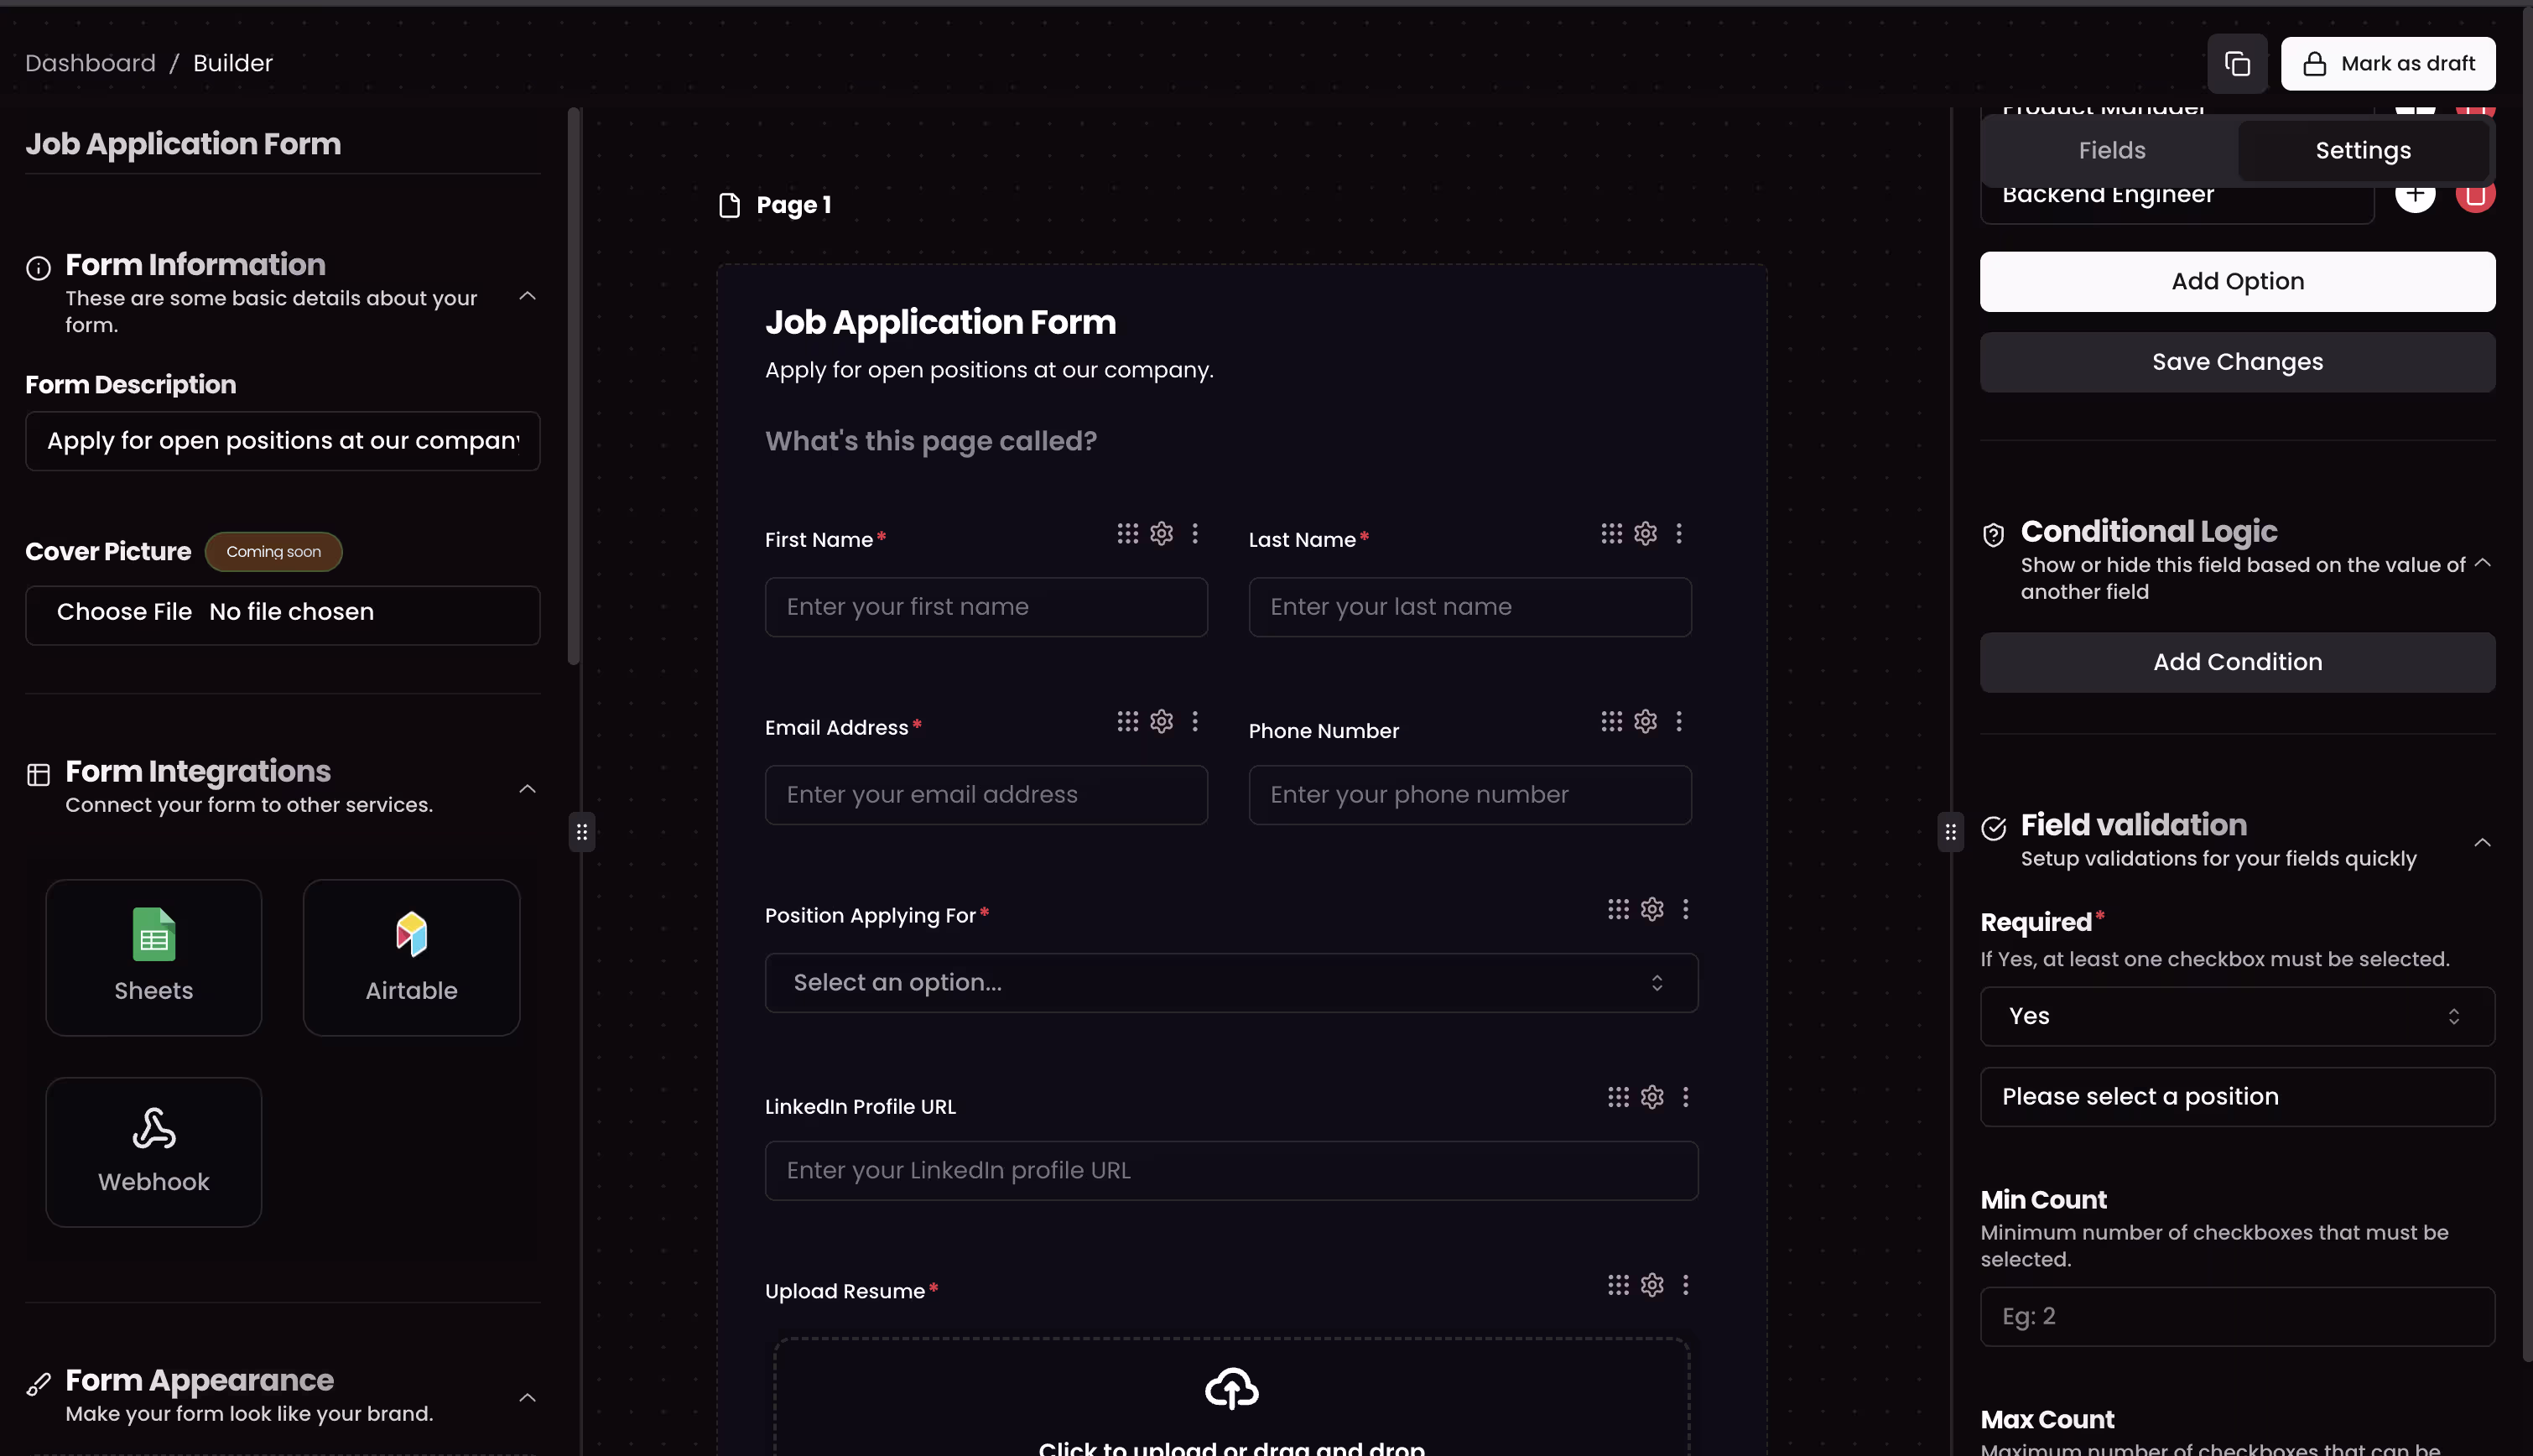Viewport: 2533px width, 1456px height.
Task: Switch to the Fields tab
Action: tap(2111, 151)
